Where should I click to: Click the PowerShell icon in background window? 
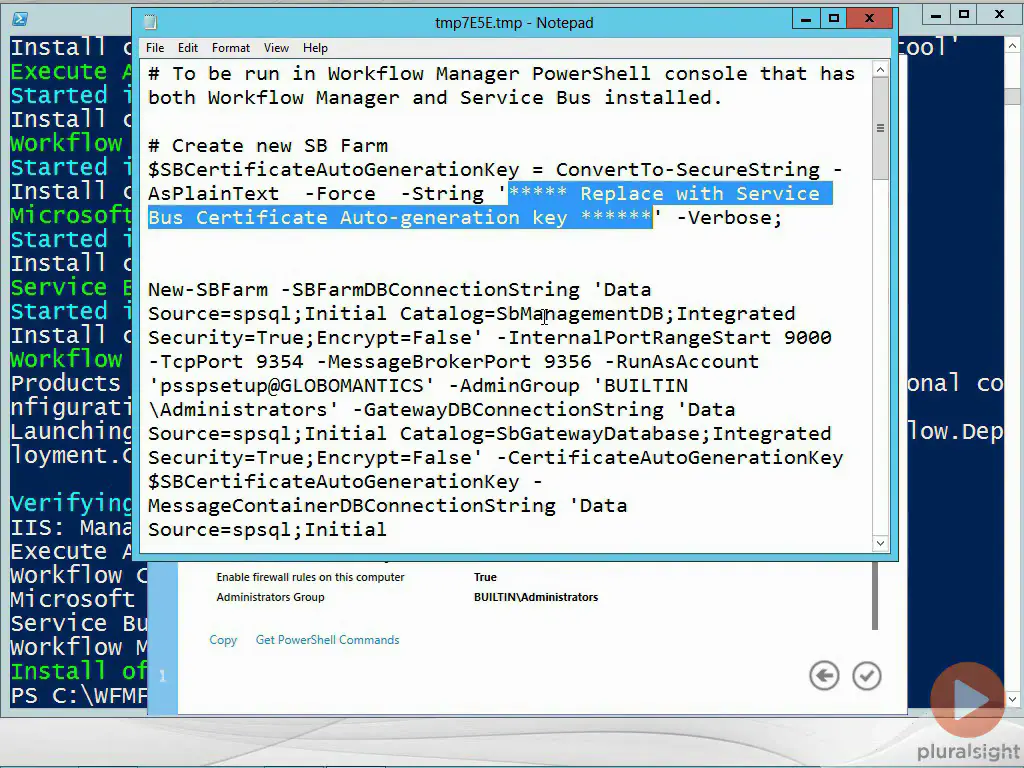[20, 19]
